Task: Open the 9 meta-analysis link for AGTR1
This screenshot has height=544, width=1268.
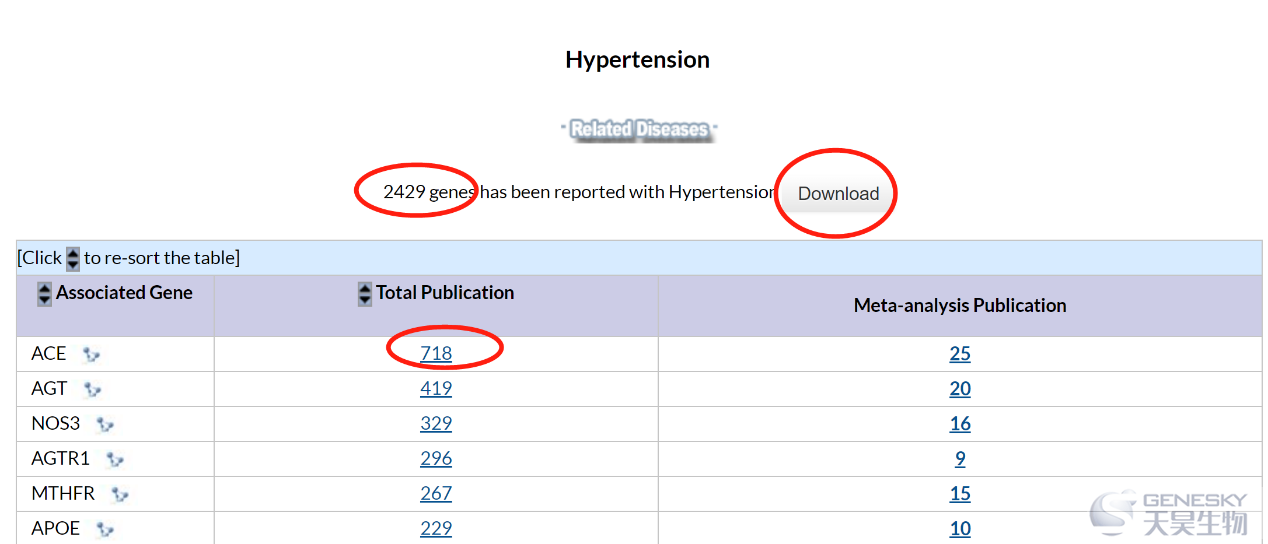Action: [x=960, y=458]
